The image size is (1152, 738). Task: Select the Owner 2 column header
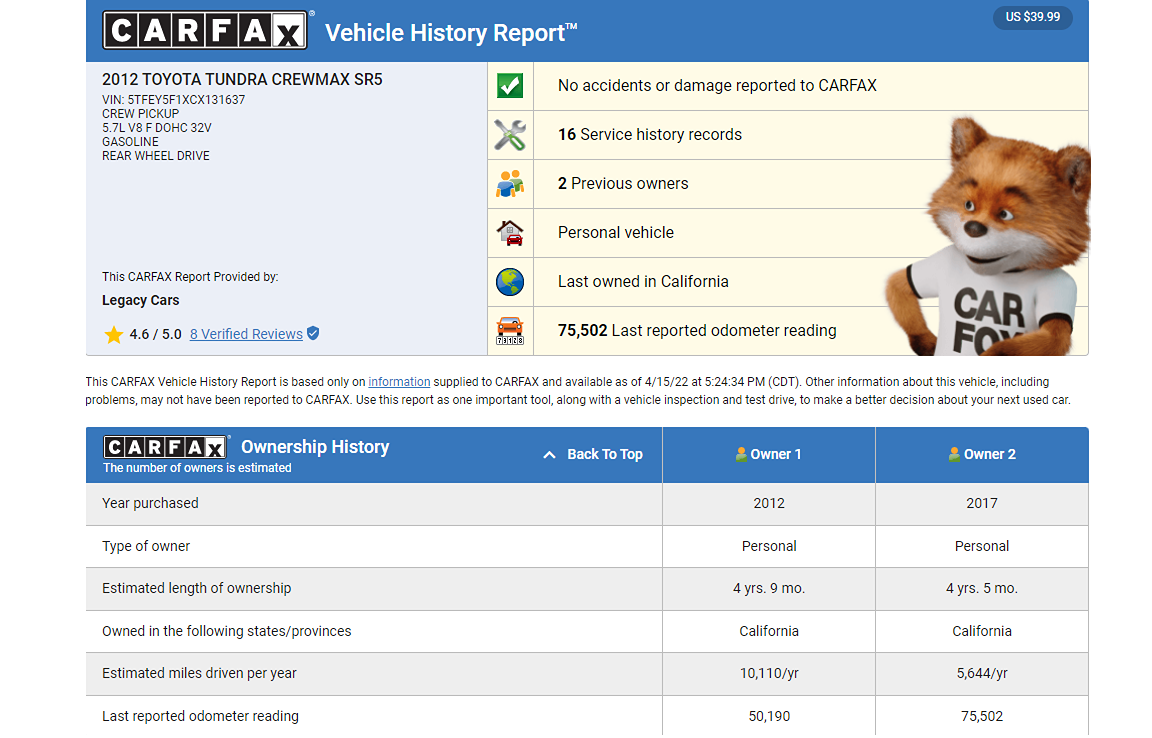pos(981,455)
